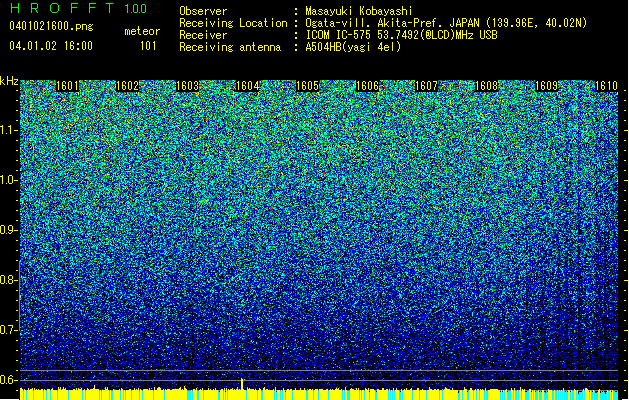Click the meteor count value 101

click(x=148, y=46)
